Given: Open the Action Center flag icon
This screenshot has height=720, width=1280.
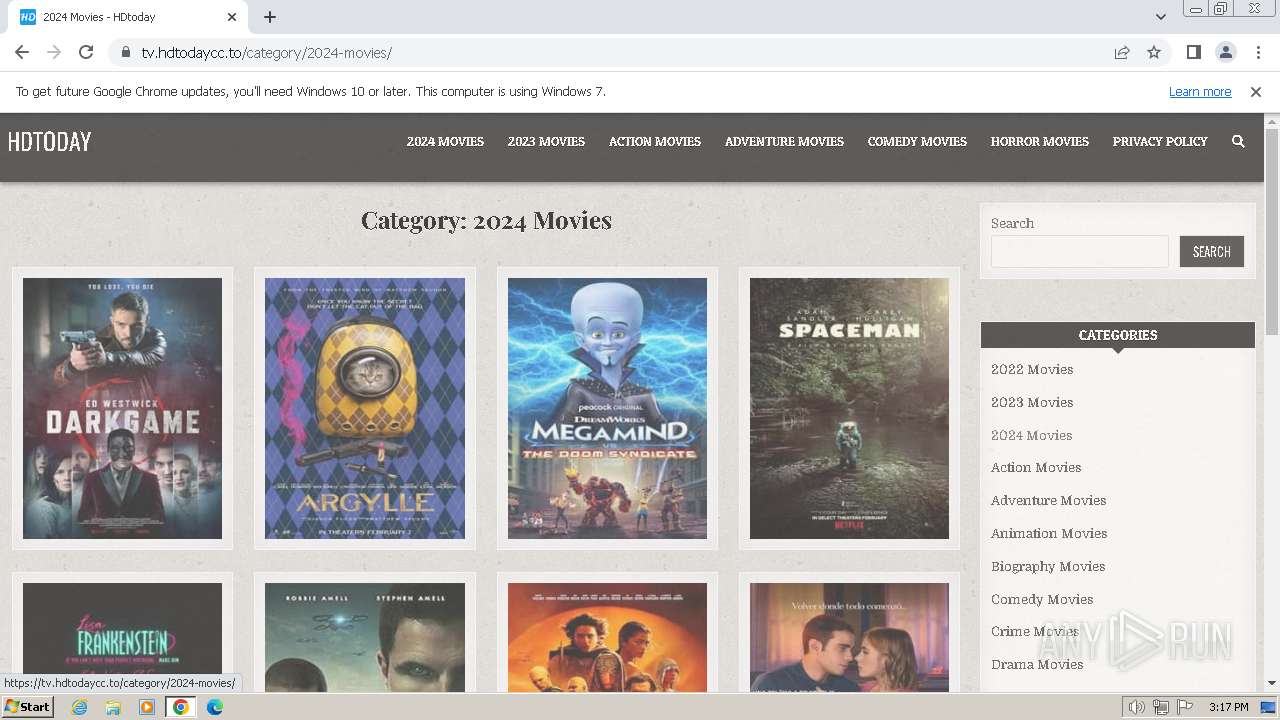Looking at the screenshot, I should [1185, 707].
